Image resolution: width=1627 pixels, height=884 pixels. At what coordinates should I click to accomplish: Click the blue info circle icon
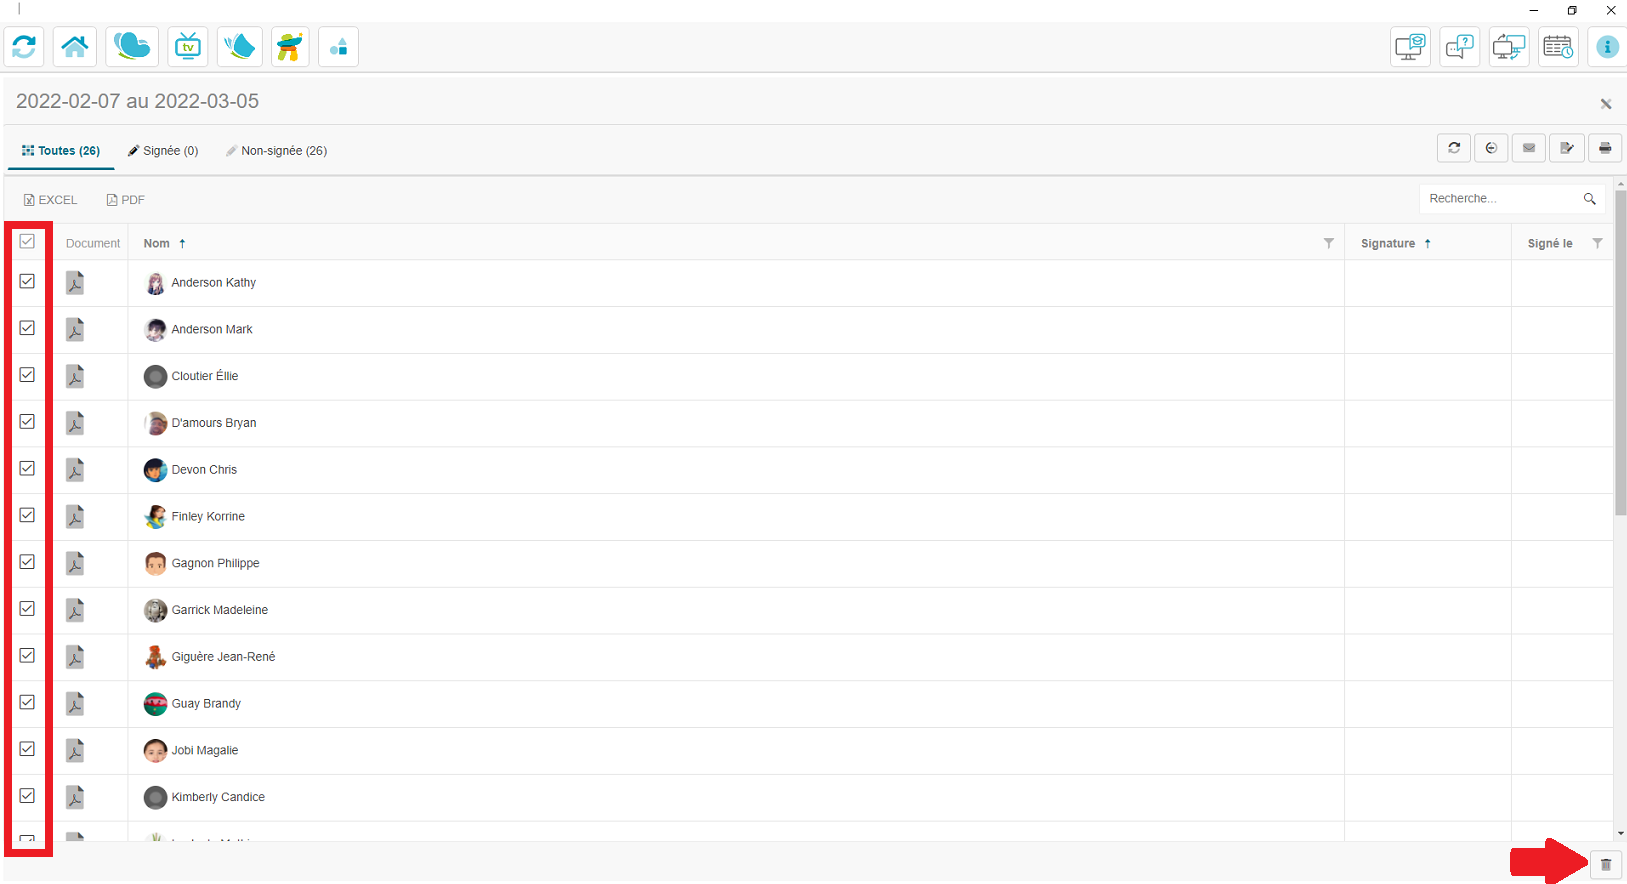(x=1607, y=47)
